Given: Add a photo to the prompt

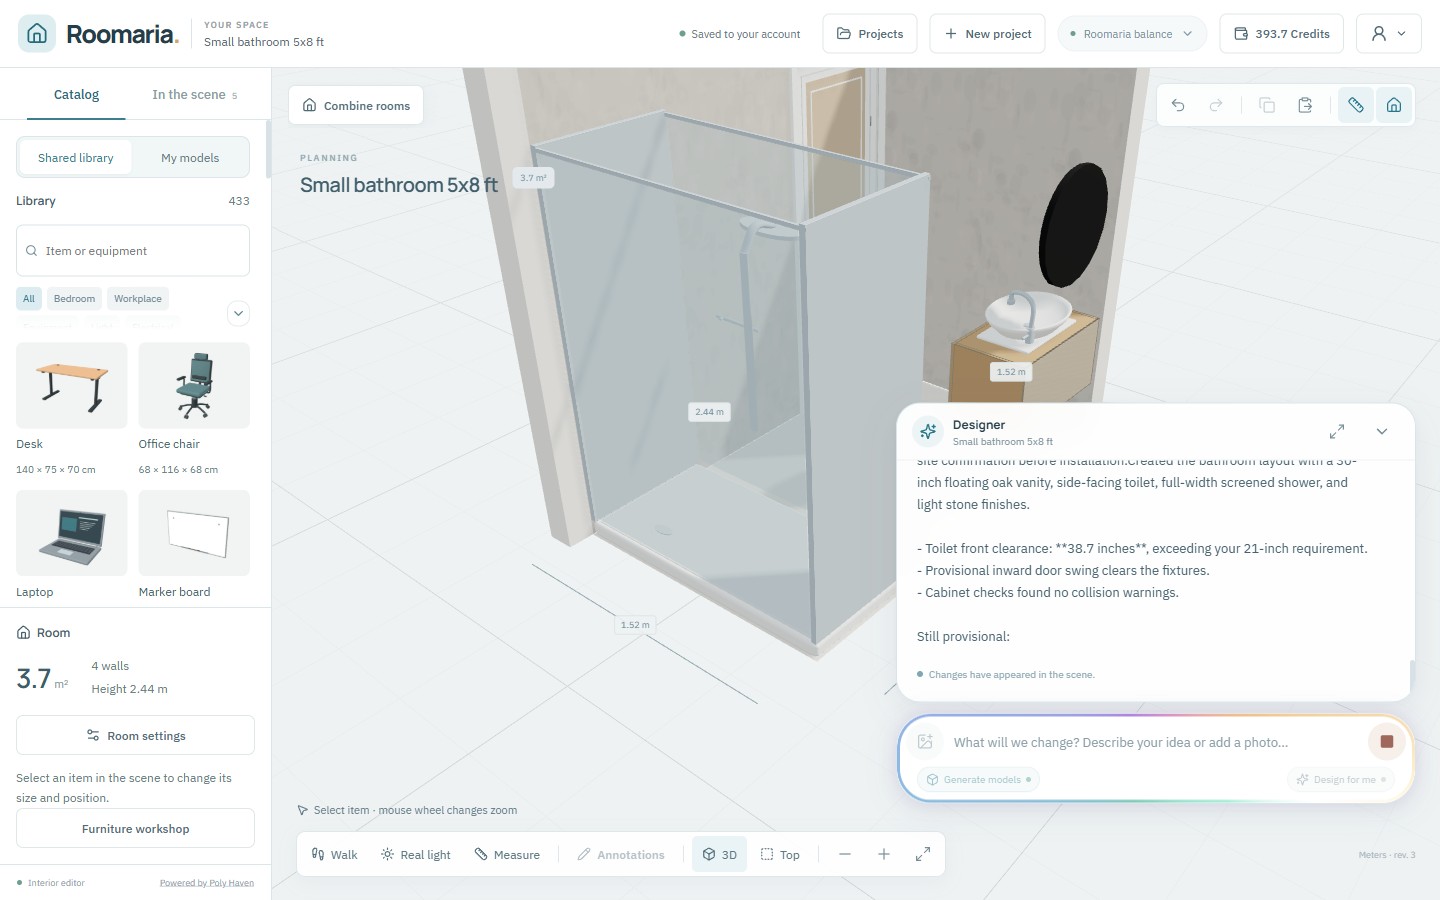Looking at the screenshot, I should pos(925,742).
